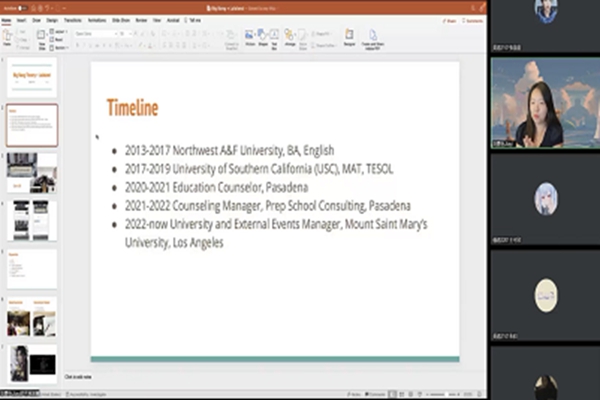Open the Slide Show tab
Image resolution: width=600 pixels, height=400 pixels.
coord(121,20)
